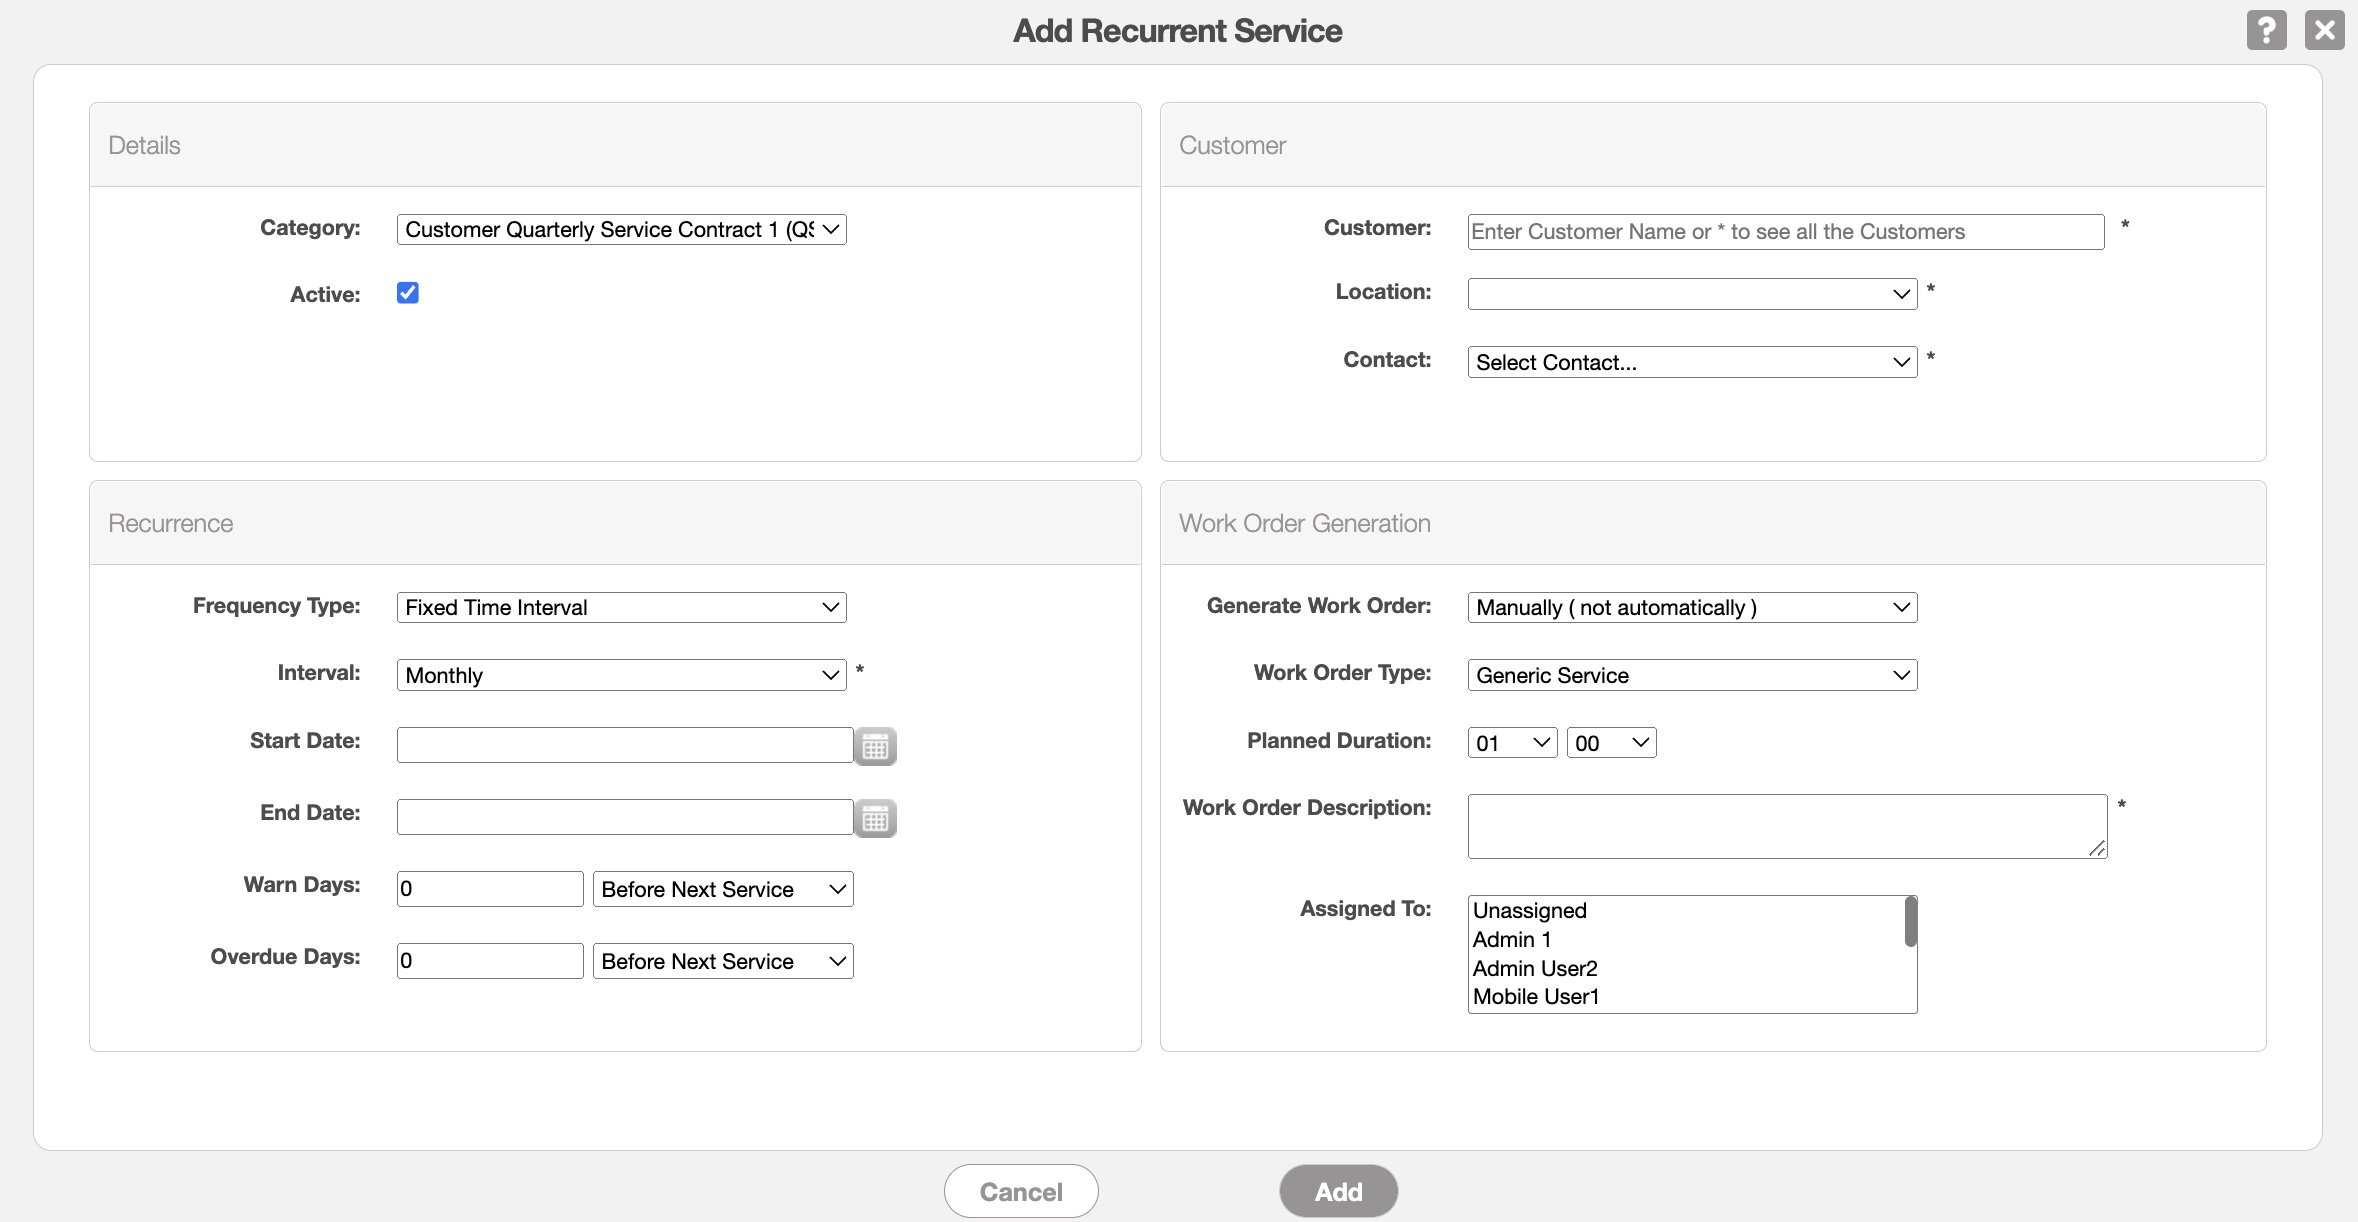Click the Cancel button
Image resolution: width=2358 pixels, height=1222 pixels.
[x=1021, y=1191]
